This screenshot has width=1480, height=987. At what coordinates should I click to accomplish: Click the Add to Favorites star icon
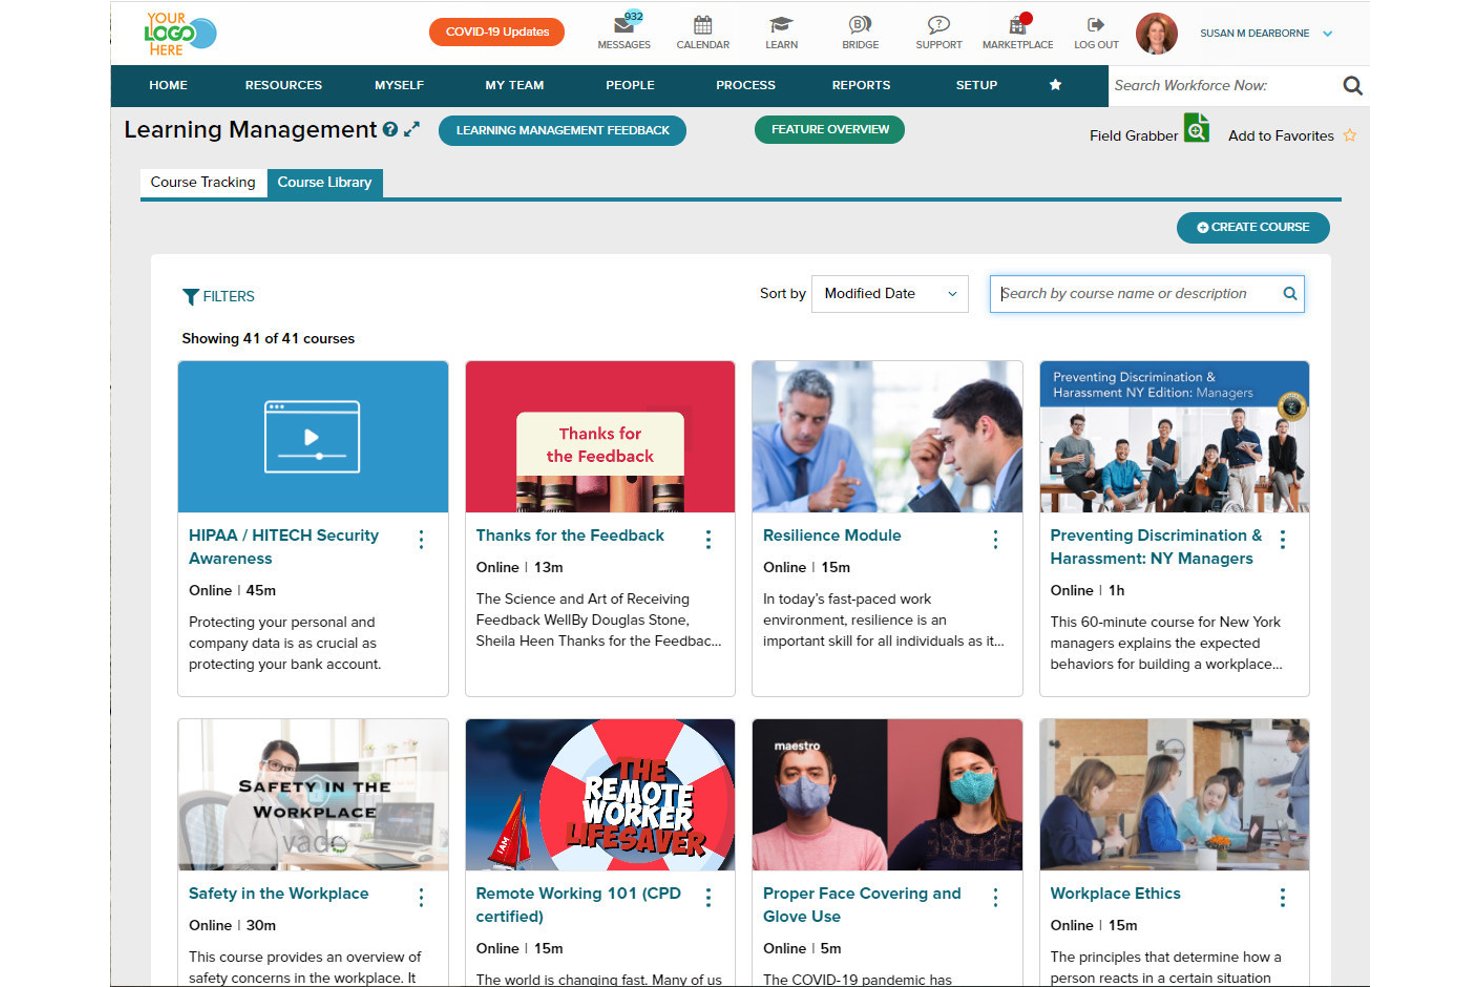(x=1350, y=135)
